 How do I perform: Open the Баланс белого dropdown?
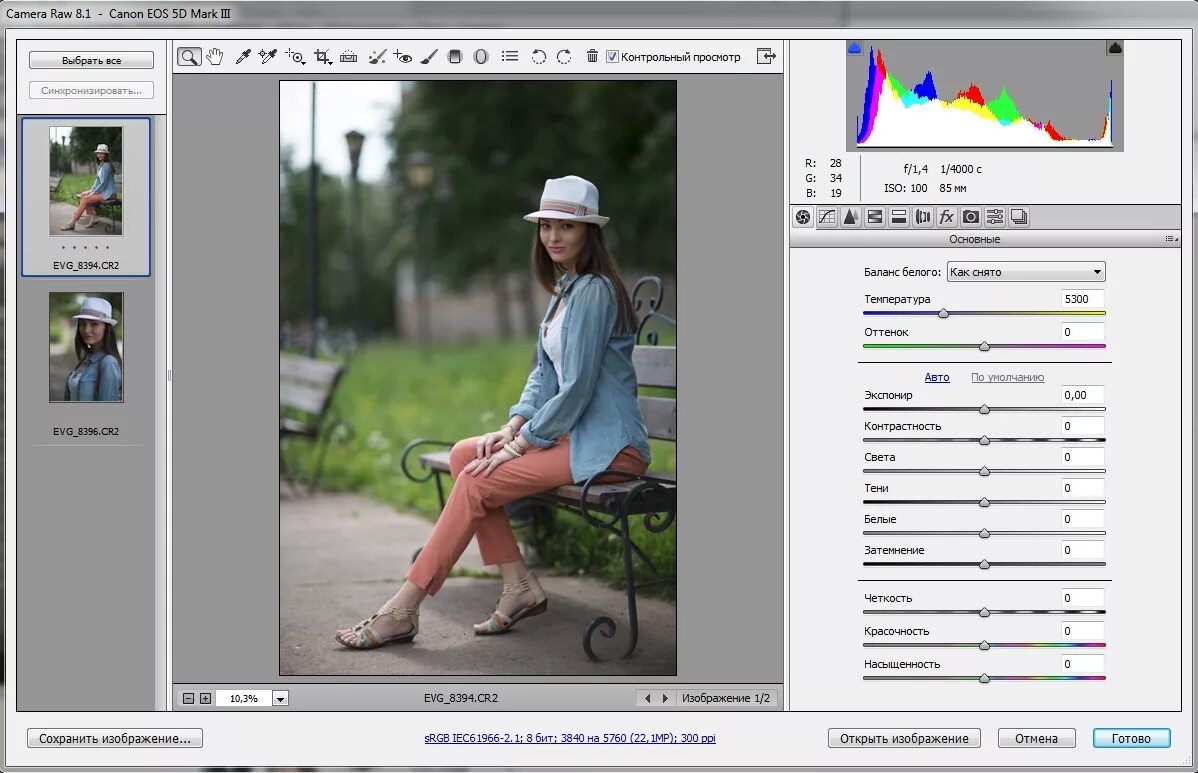[1025, 272]
